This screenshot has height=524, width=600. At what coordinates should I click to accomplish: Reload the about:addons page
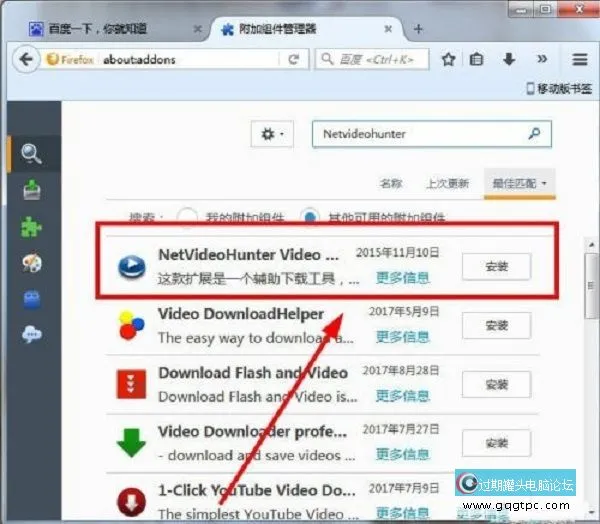click(x=293, y=59)
